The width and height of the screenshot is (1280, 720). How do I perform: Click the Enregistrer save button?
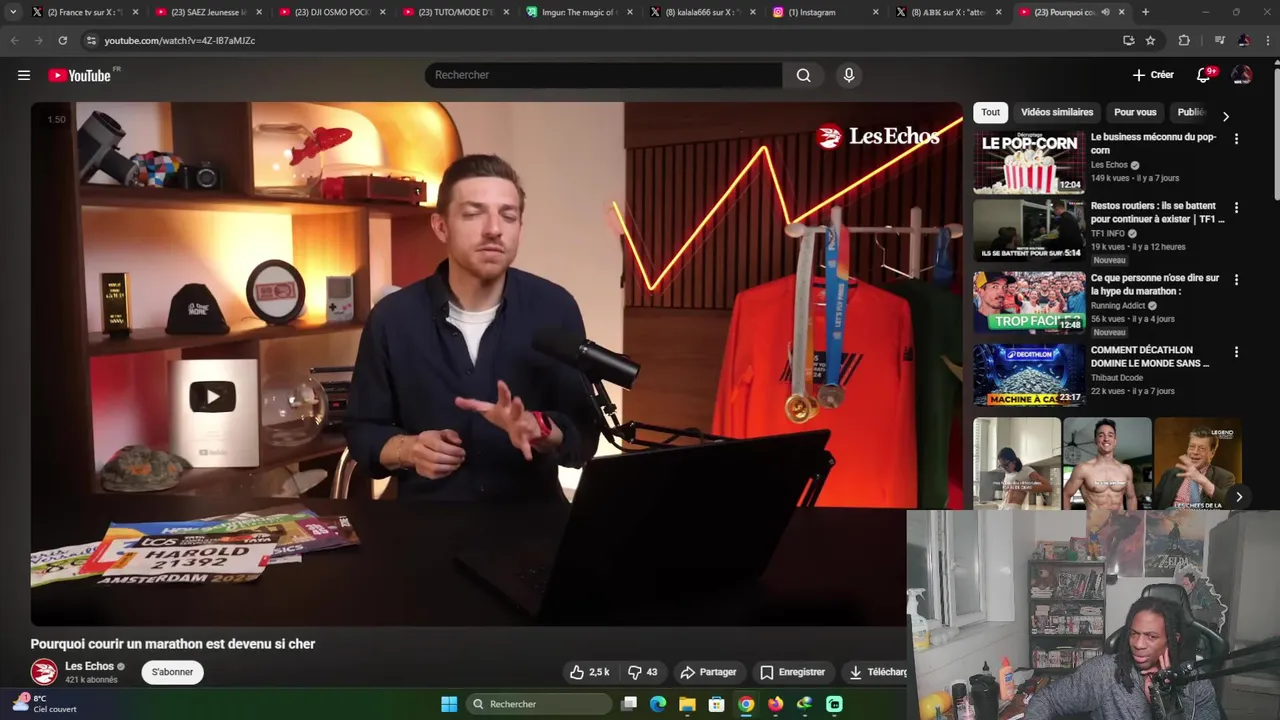click(792, 672)
